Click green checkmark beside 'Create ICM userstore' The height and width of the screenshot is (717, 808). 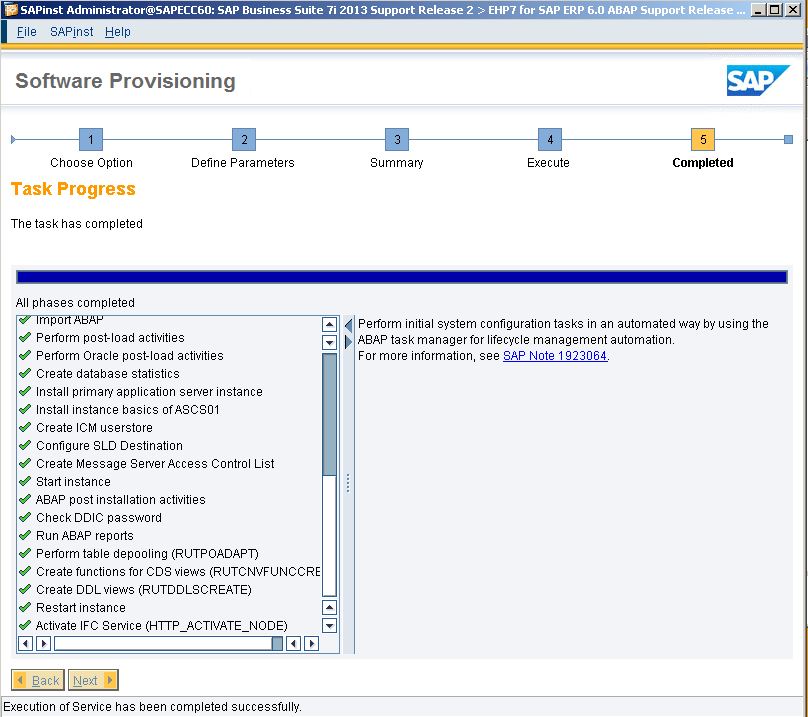pyautogui.click(x=25, y=427)
